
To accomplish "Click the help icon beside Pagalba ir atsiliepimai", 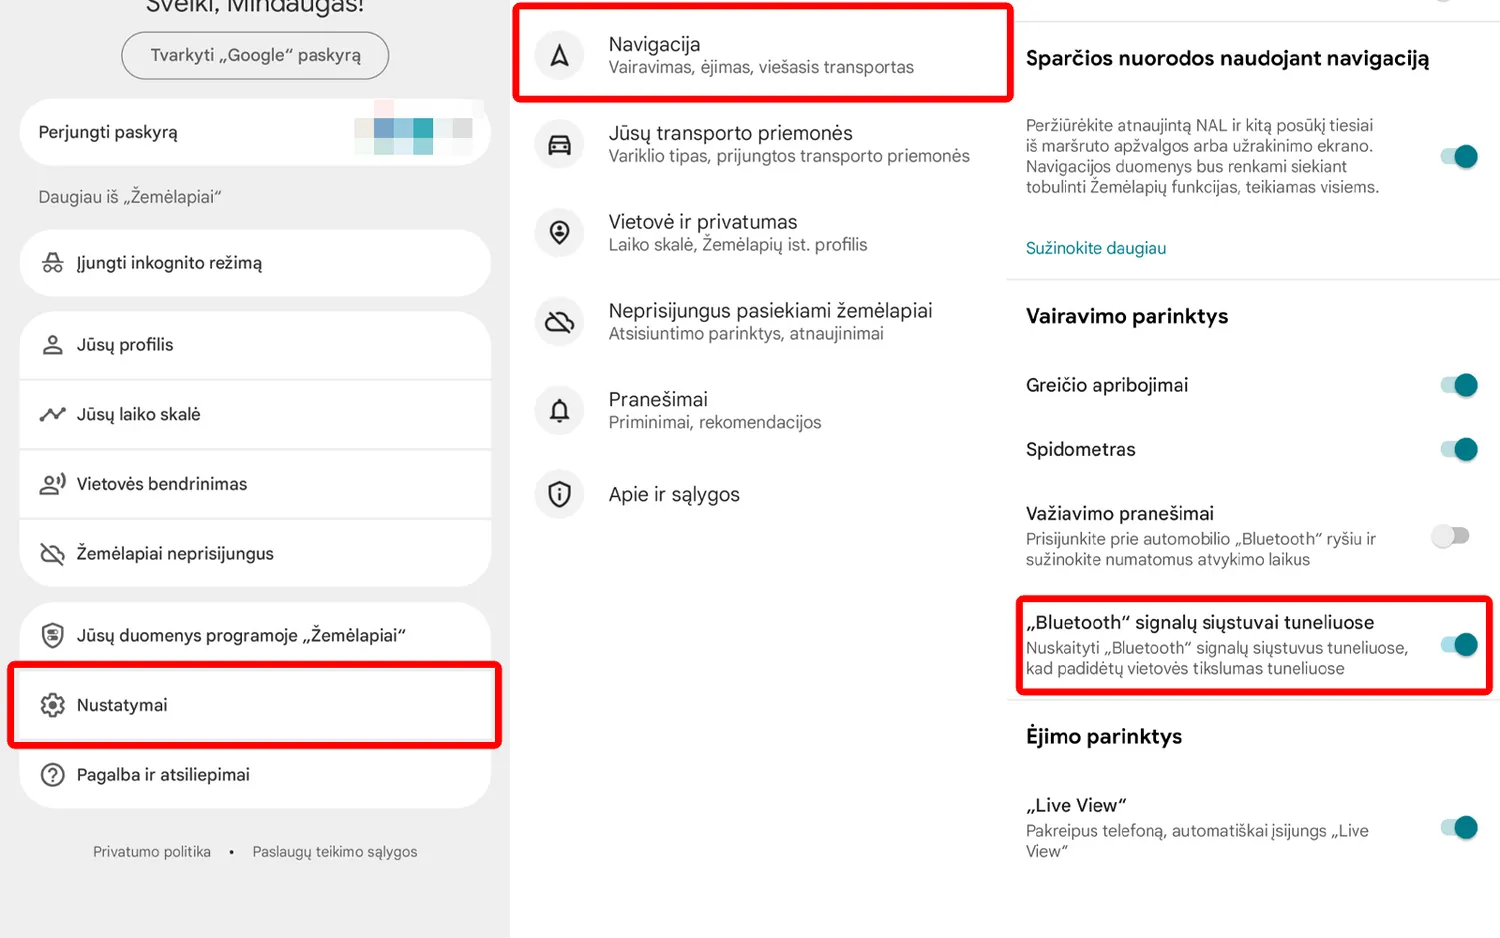I will pyautogui.click(x=52, y=775).
